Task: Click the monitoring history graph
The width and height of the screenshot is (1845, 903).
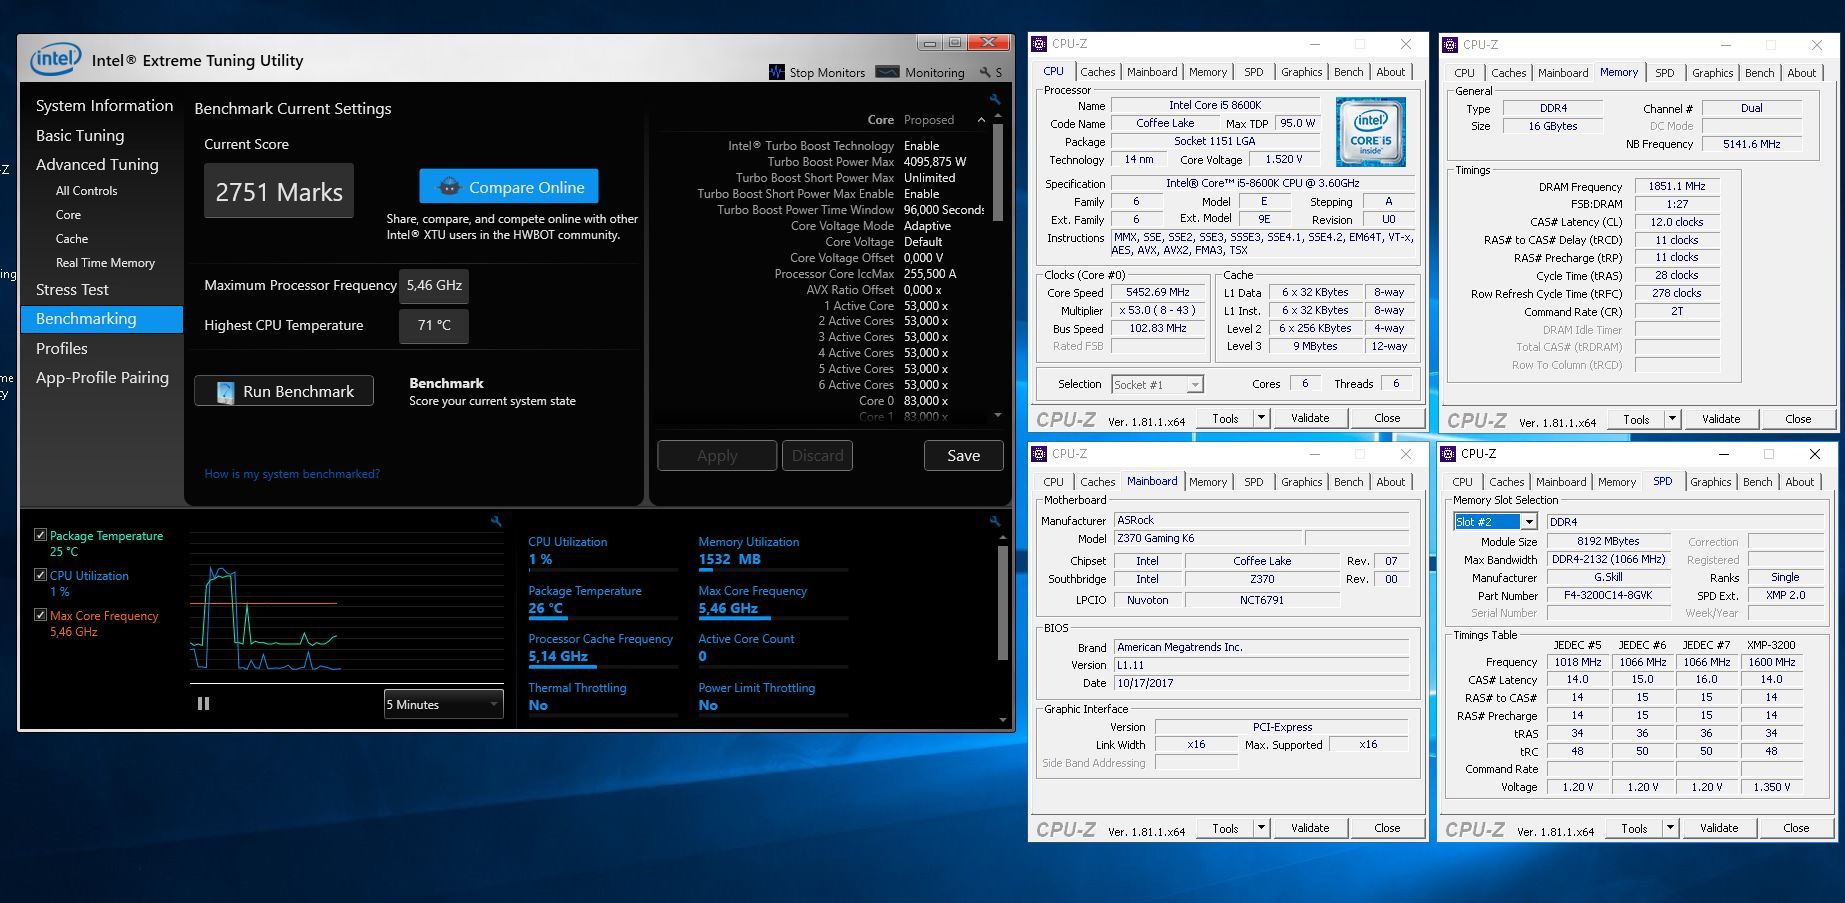Action: tap(346, 609)
